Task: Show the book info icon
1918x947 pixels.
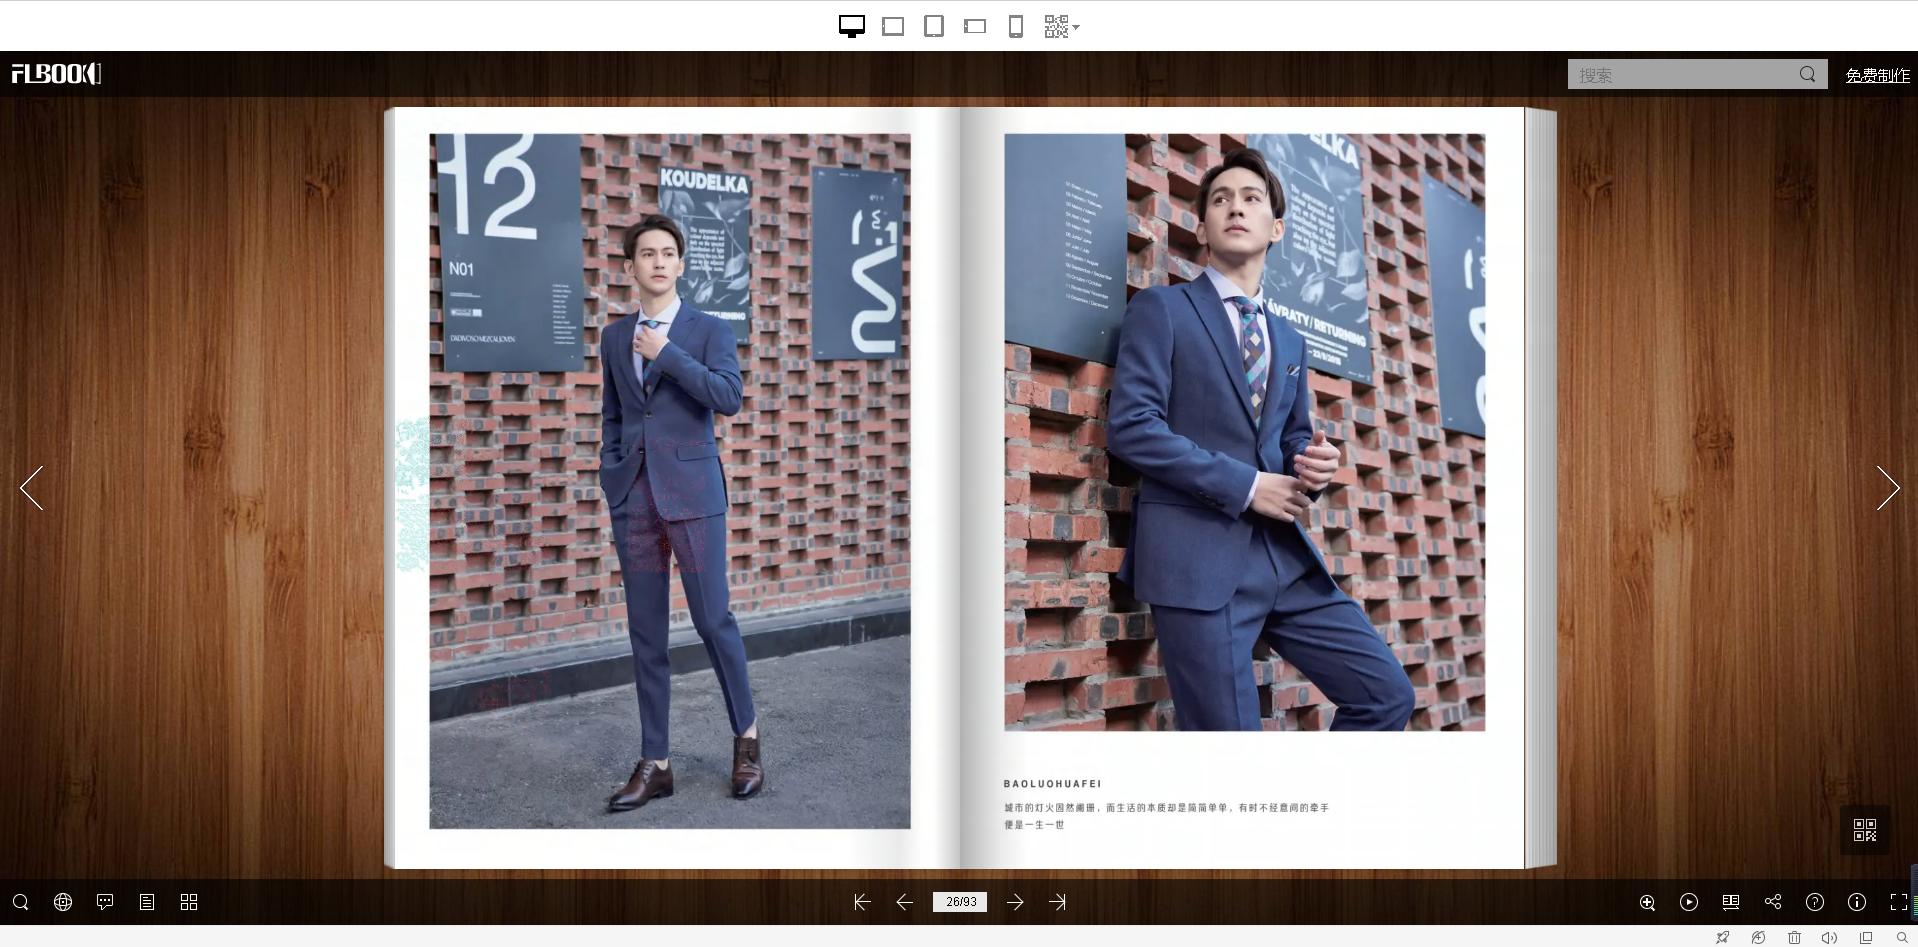Action: click(x=1857, y=902)
